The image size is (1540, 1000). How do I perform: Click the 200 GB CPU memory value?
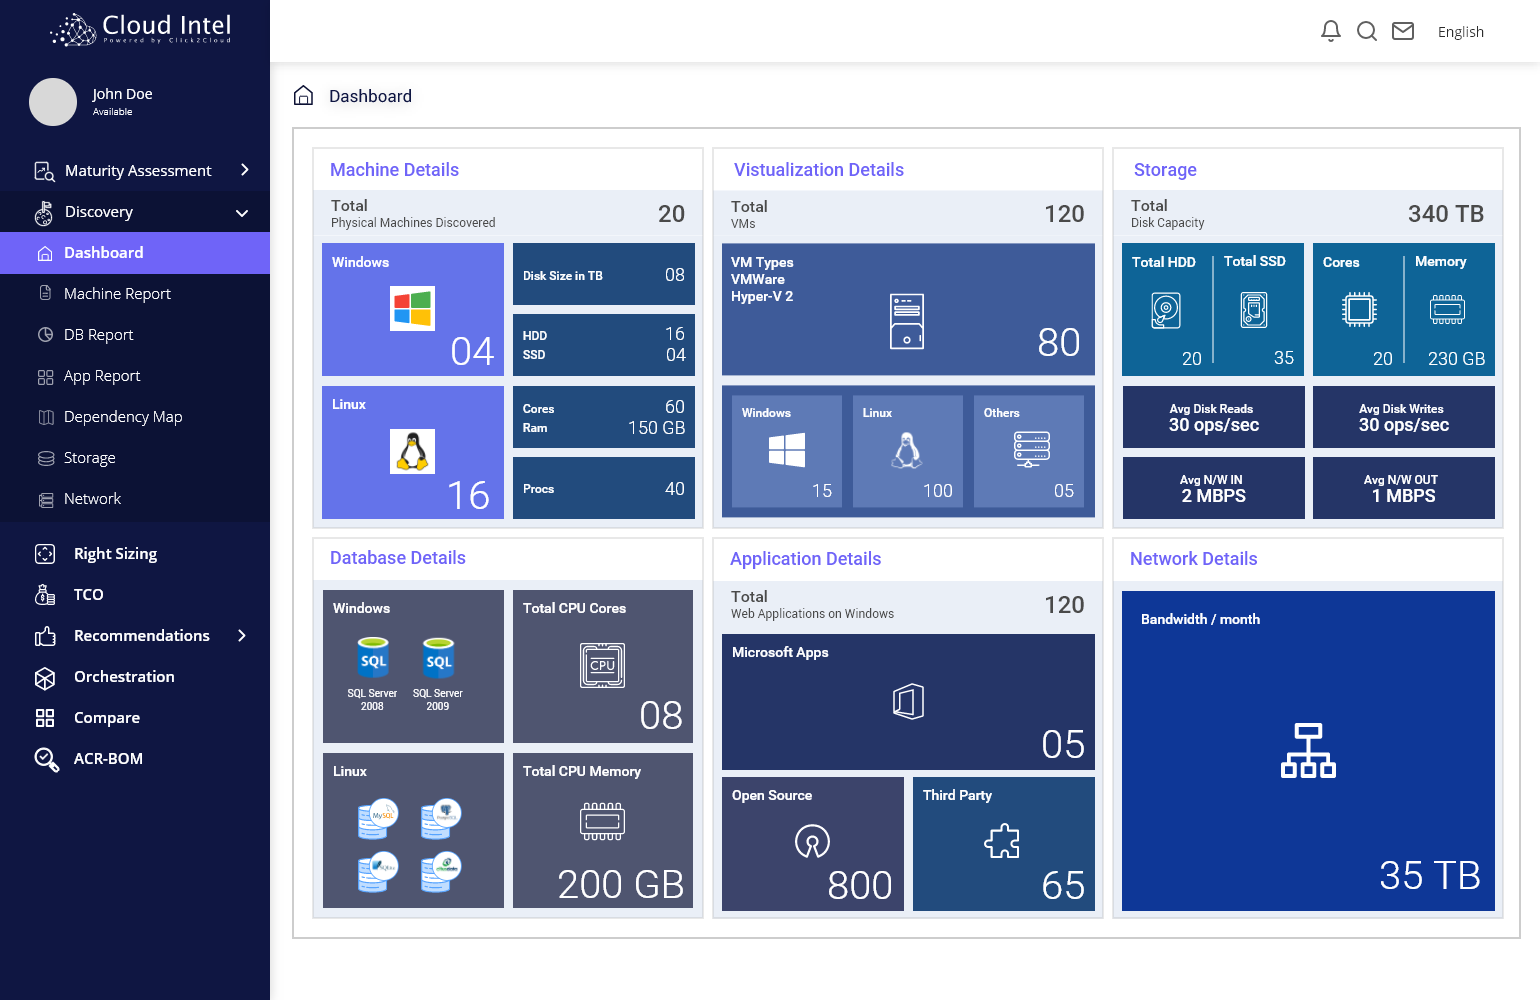click(621, 884)
